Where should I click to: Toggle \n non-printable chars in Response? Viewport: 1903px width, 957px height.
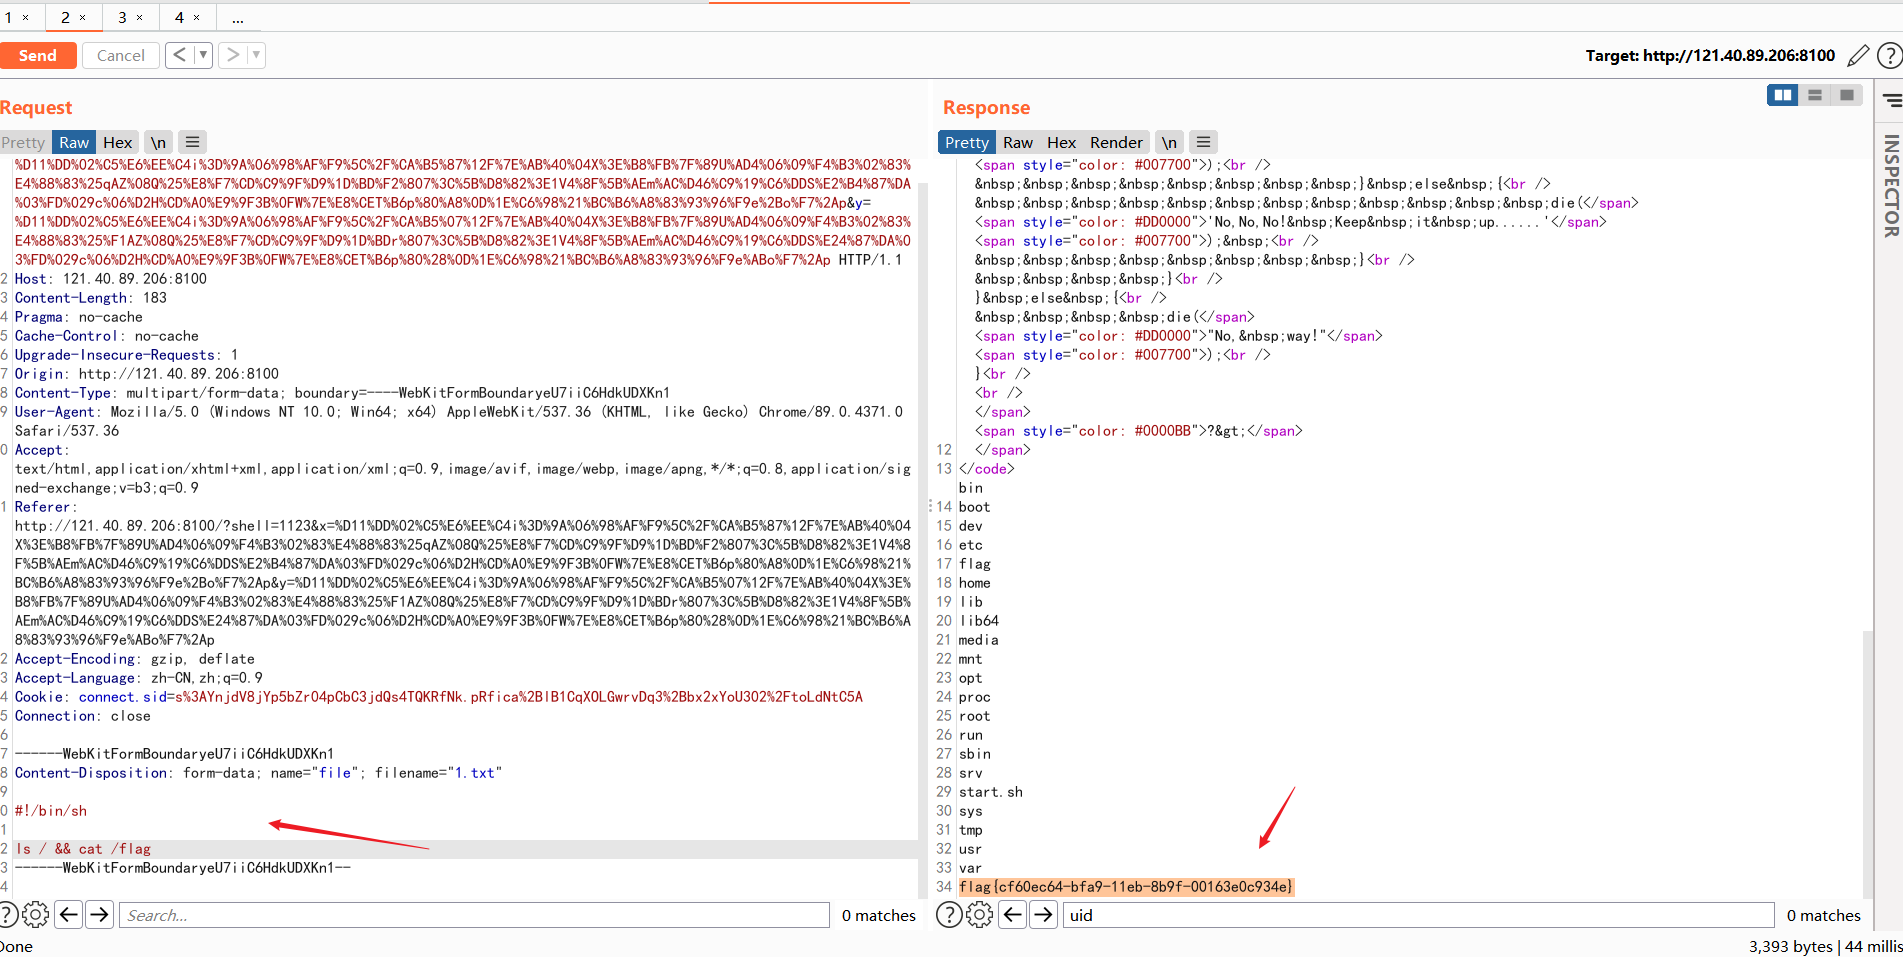(1169, 142)
